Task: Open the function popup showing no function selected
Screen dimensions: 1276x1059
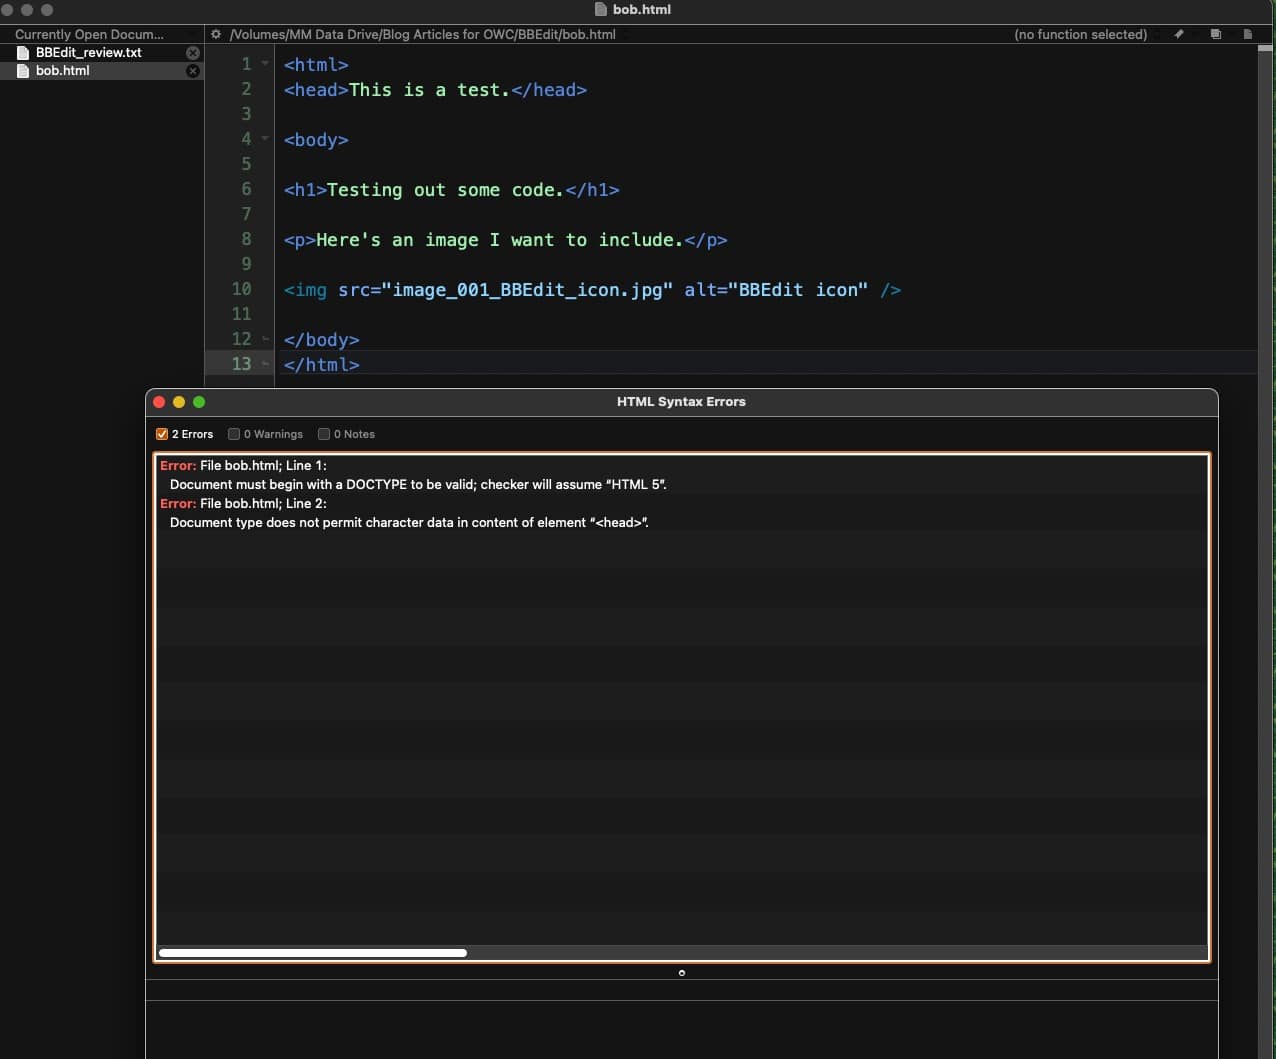Action: tap(1080, 34)
